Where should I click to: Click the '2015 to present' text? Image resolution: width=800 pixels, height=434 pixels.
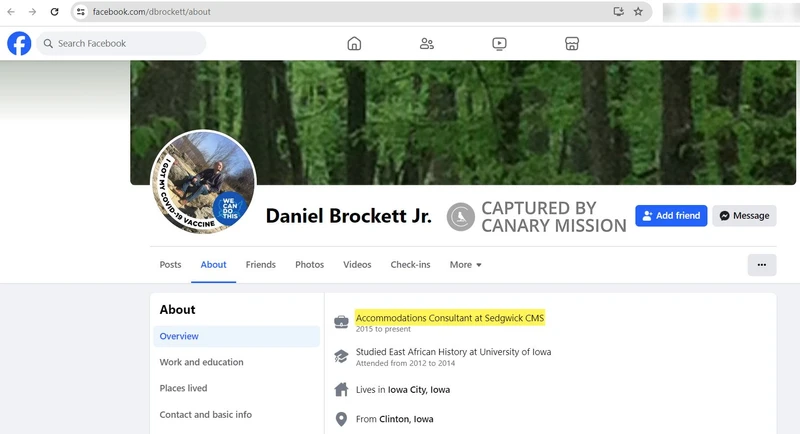pyautogui.click(x=383, y=329)
